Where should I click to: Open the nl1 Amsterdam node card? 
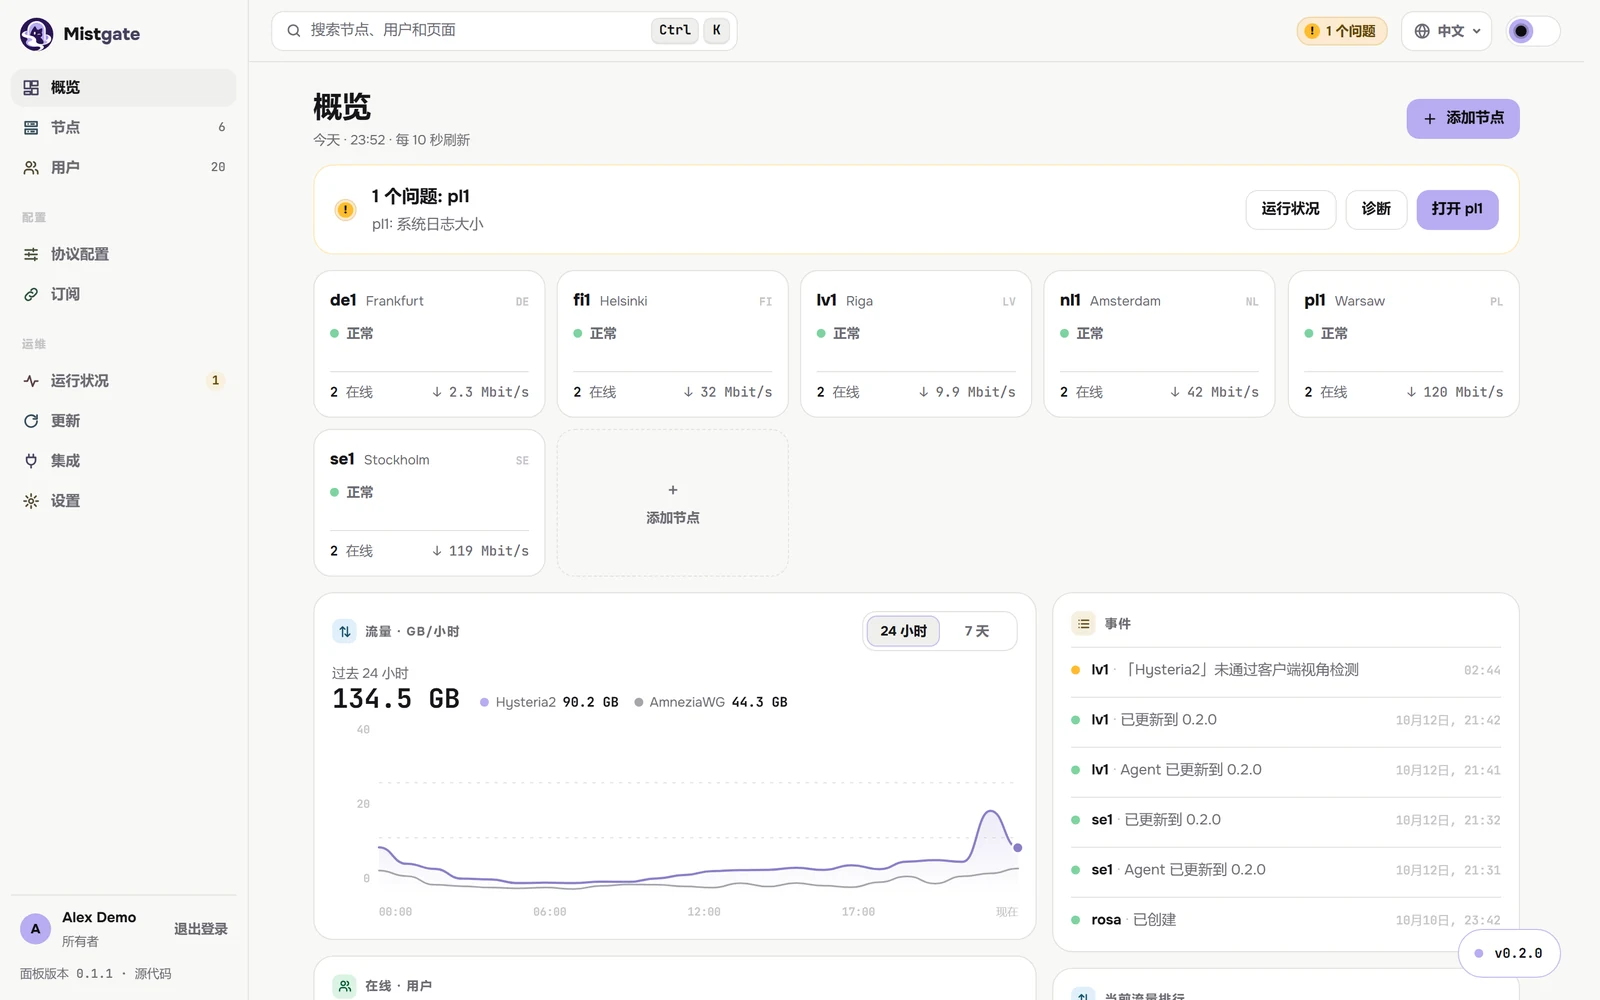pyautogui.click(x=1159, y=344)
